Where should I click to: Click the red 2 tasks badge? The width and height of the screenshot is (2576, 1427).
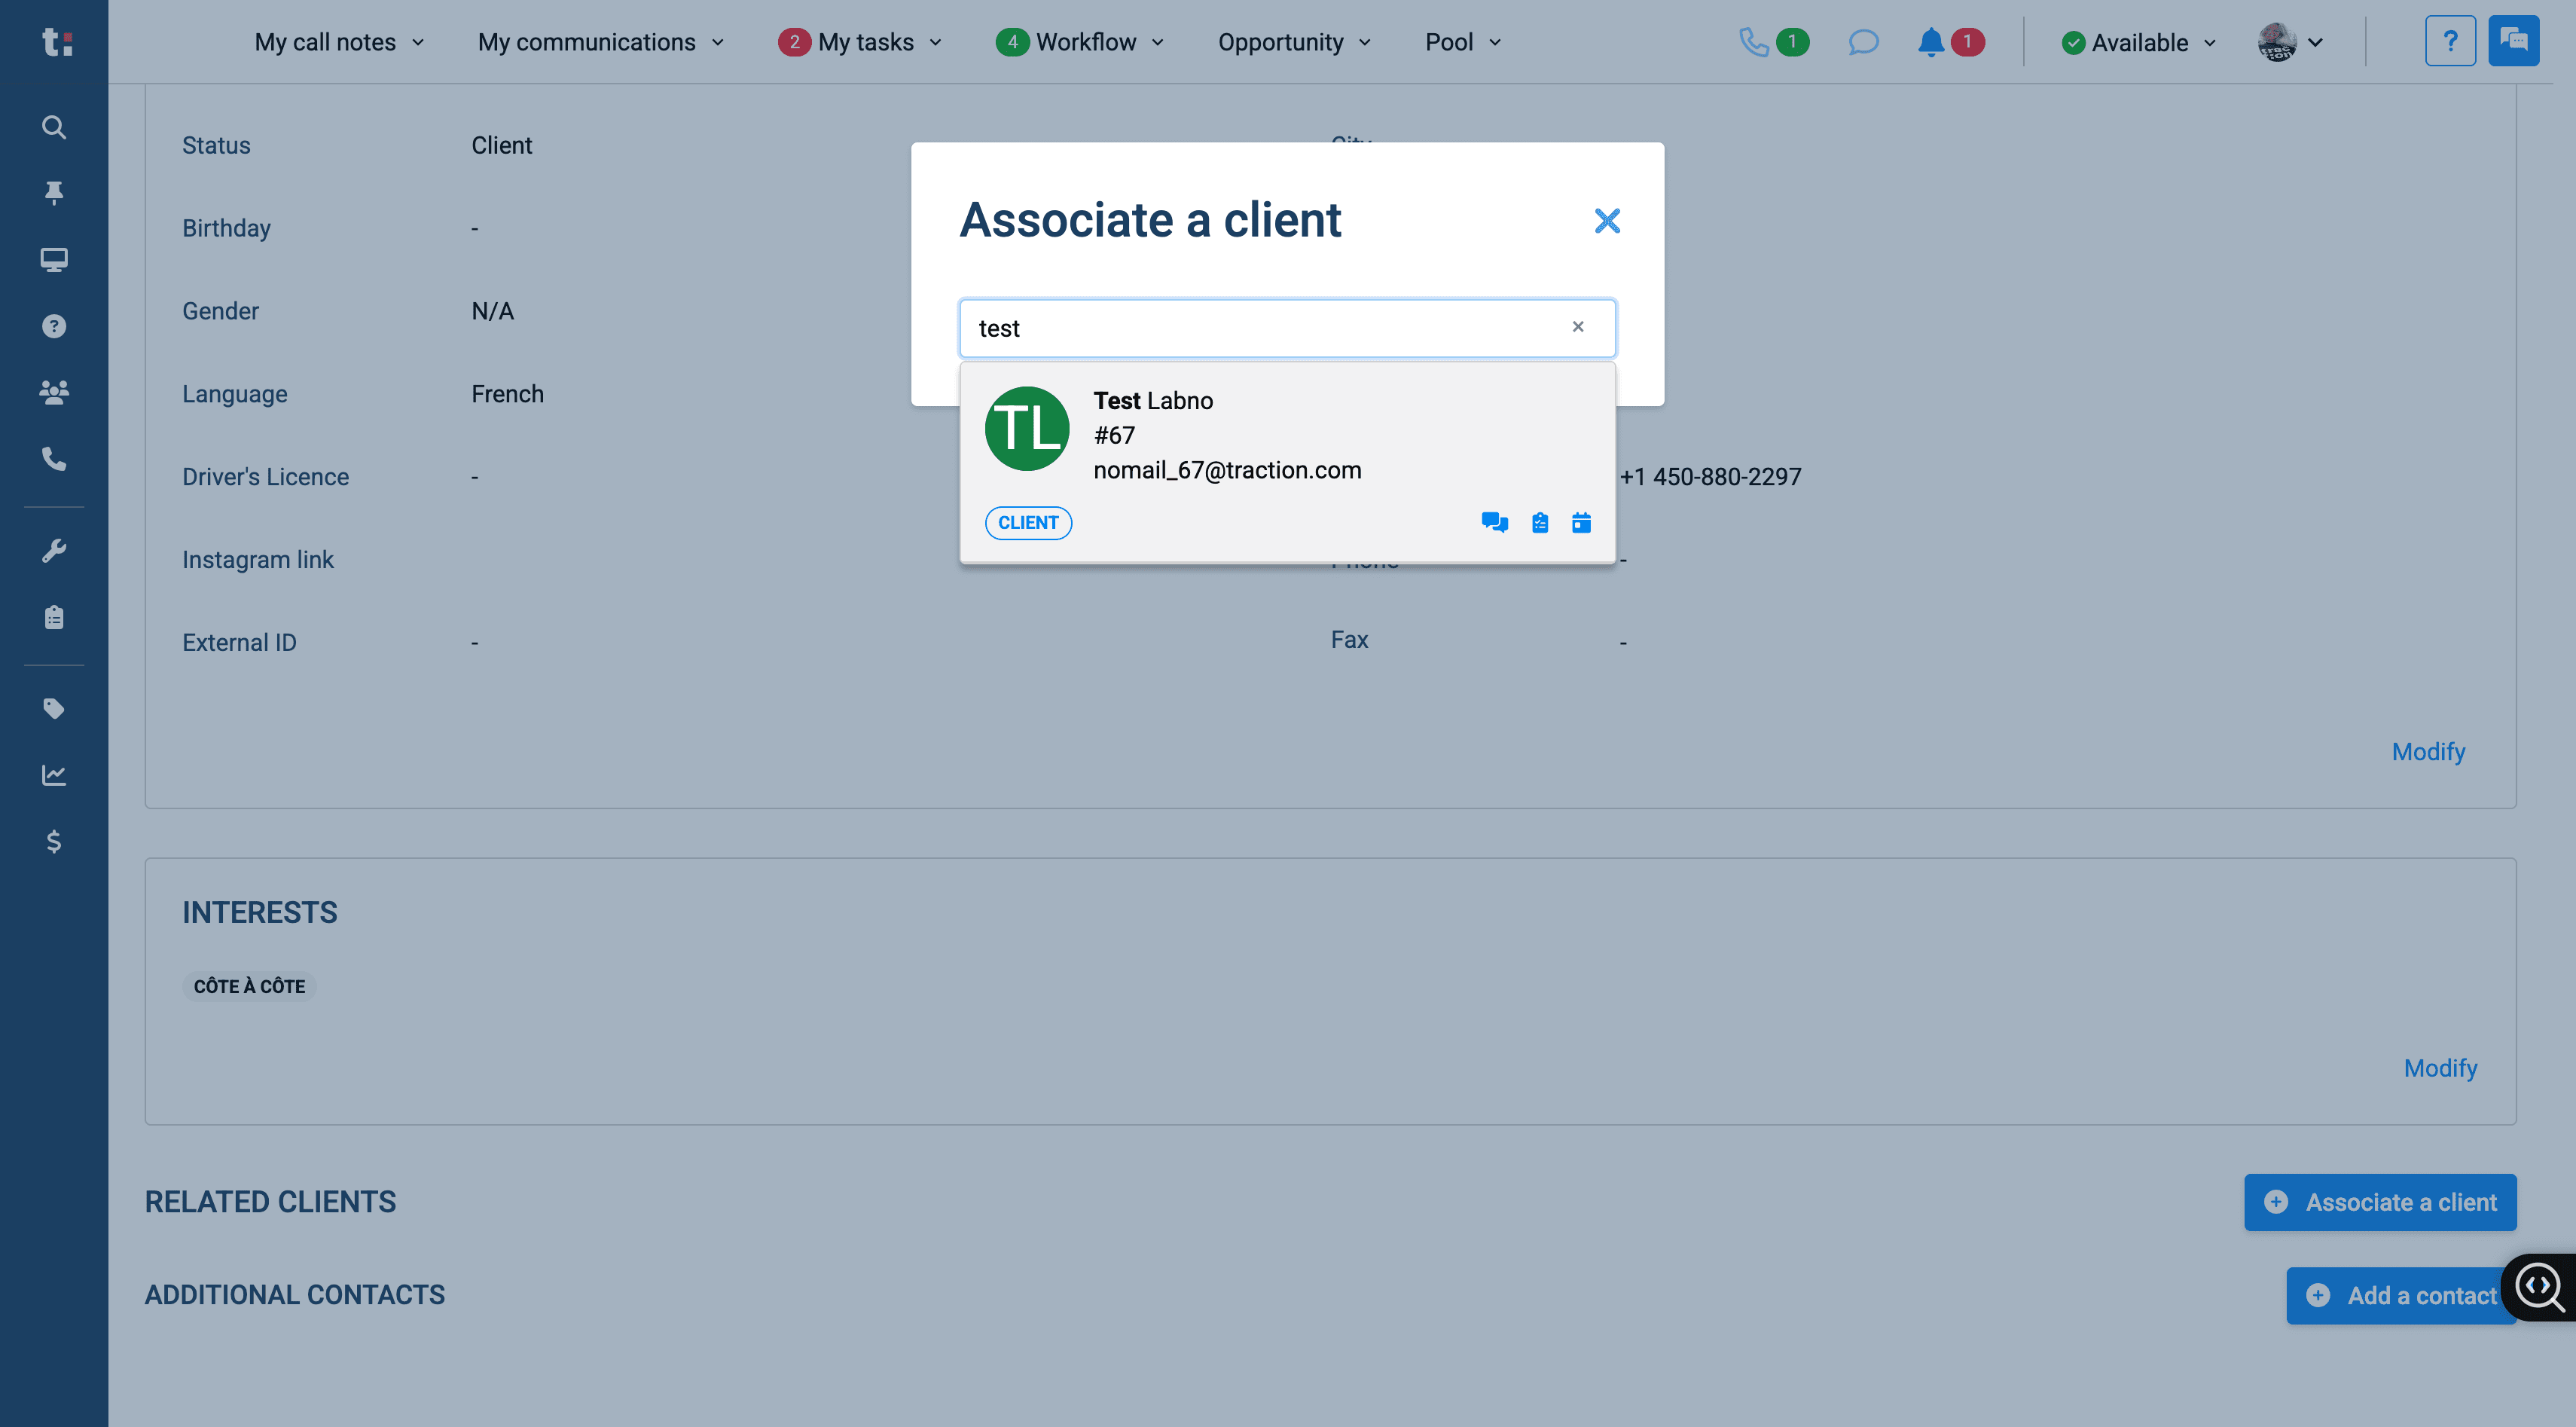coord(794,42)
